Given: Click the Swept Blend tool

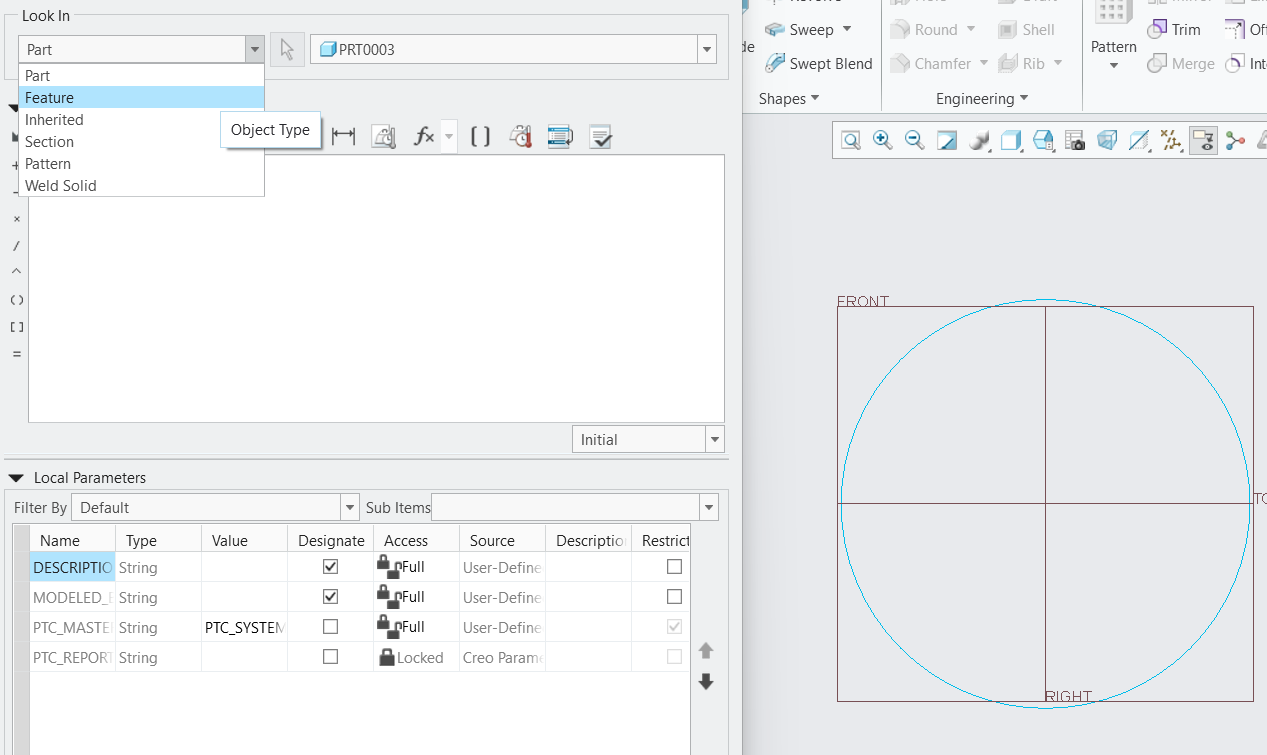Looking at the screenshot, I should tap(819, 63).
